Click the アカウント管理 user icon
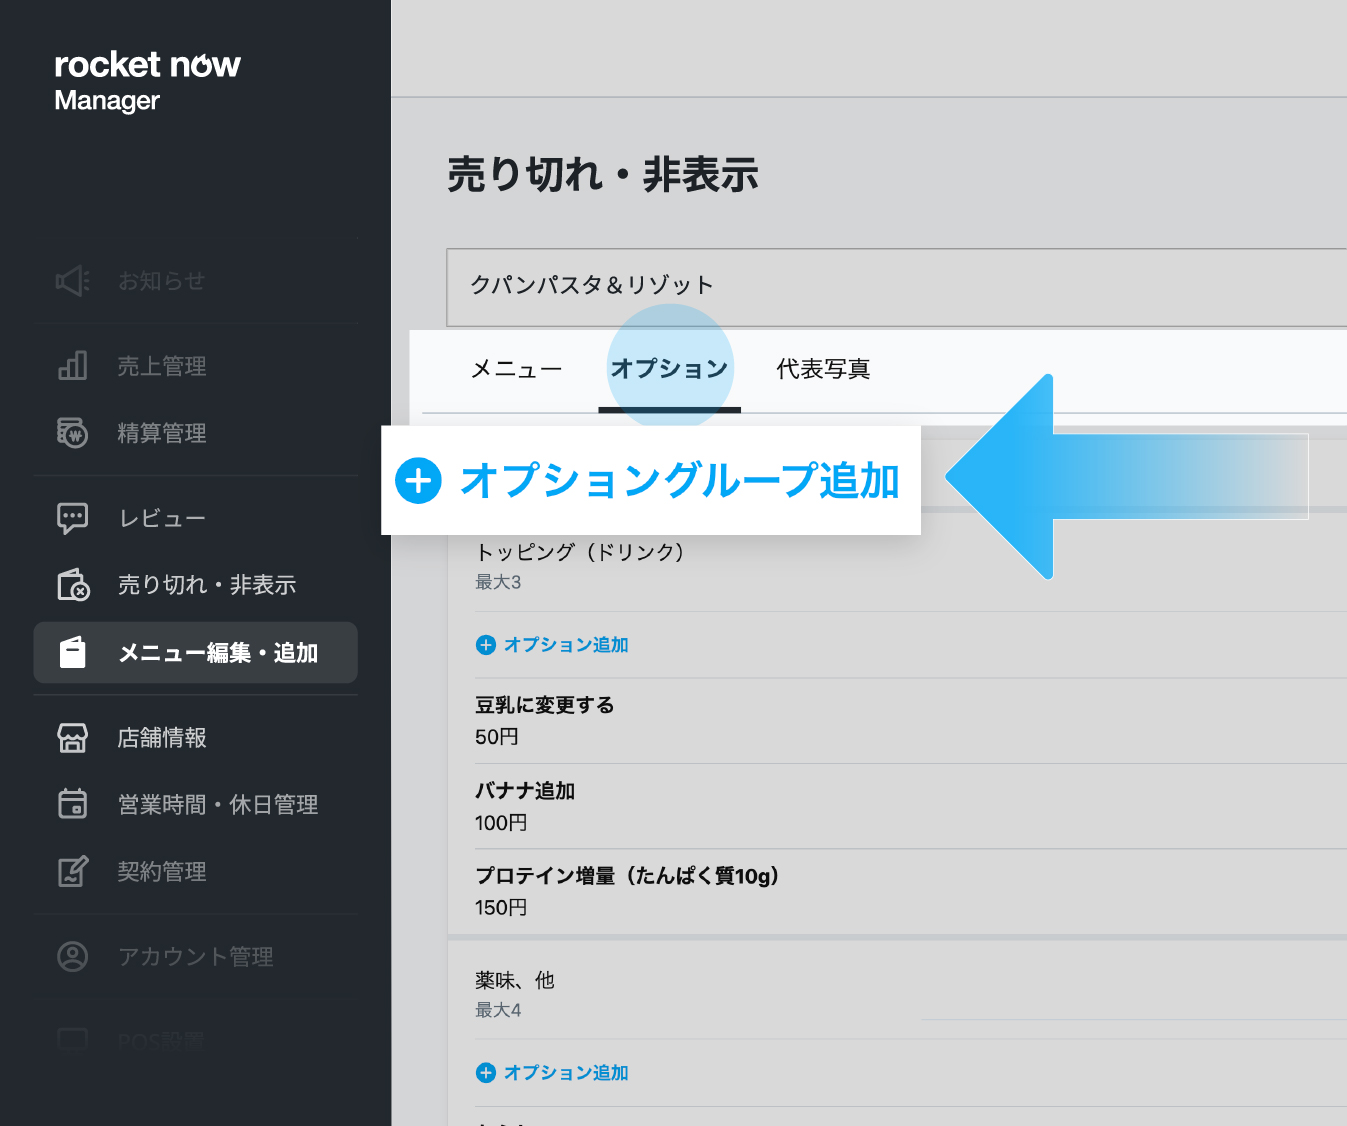 pyautogui.click(x=73, y=956)
